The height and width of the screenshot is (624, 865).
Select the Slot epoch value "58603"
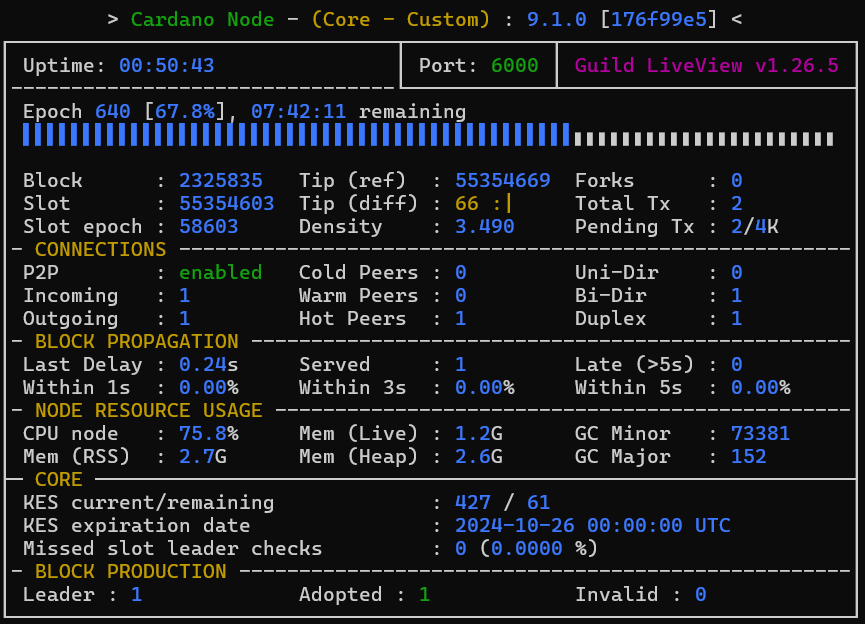pos(209,227)
